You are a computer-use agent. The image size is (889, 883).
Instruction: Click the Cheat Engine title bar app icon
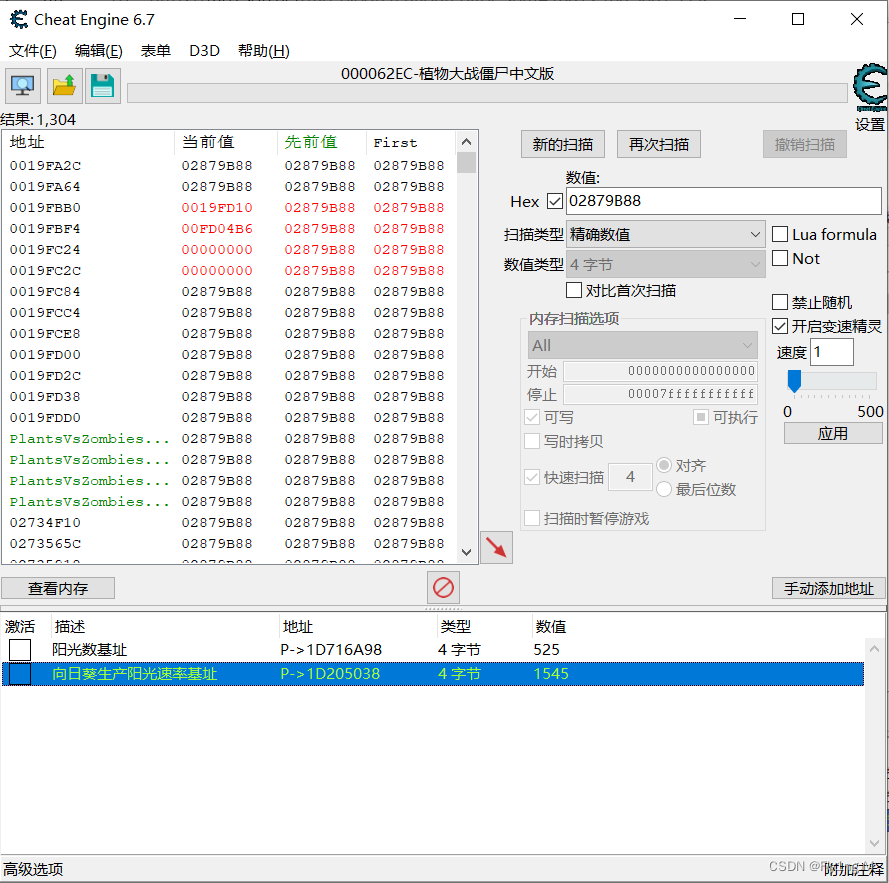tap(19, 19)
